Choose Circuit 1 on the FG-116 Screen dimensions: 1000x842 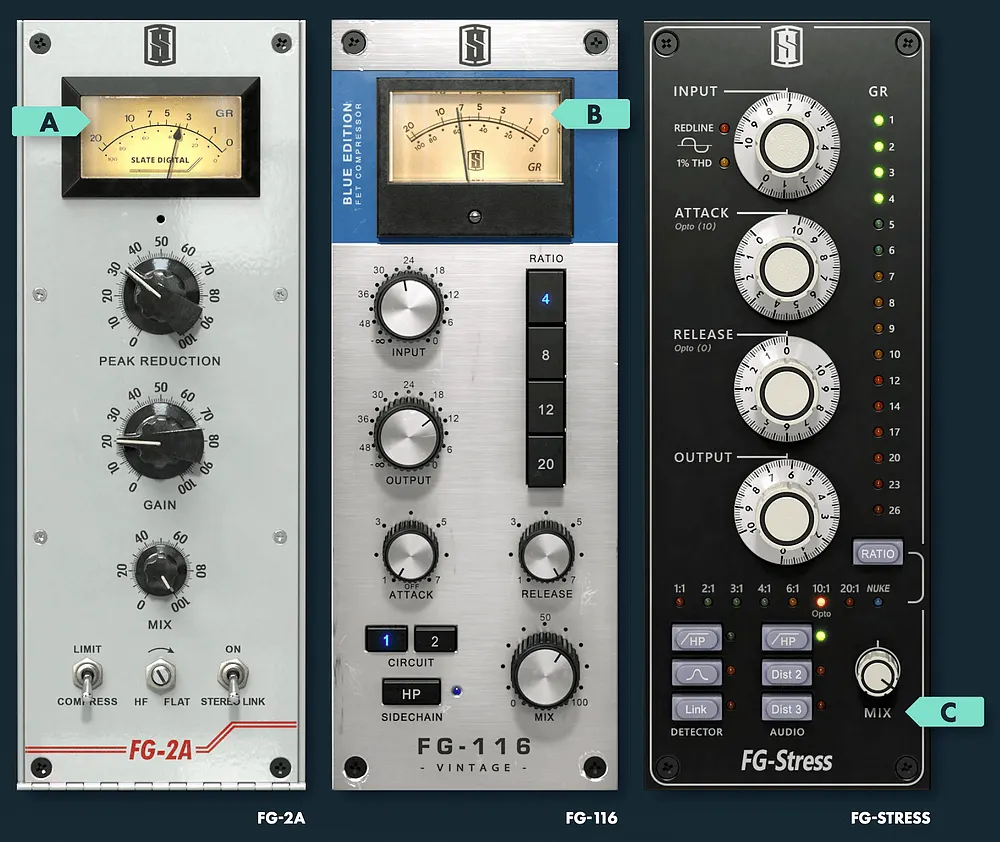point(386,640)
